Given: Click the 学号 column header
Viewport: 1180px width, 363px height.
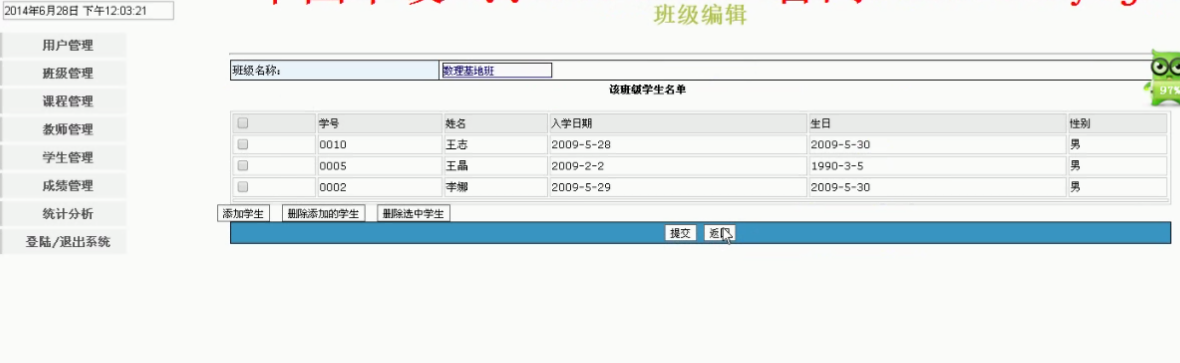Looking at the screenshot, I should pos(380,124).
